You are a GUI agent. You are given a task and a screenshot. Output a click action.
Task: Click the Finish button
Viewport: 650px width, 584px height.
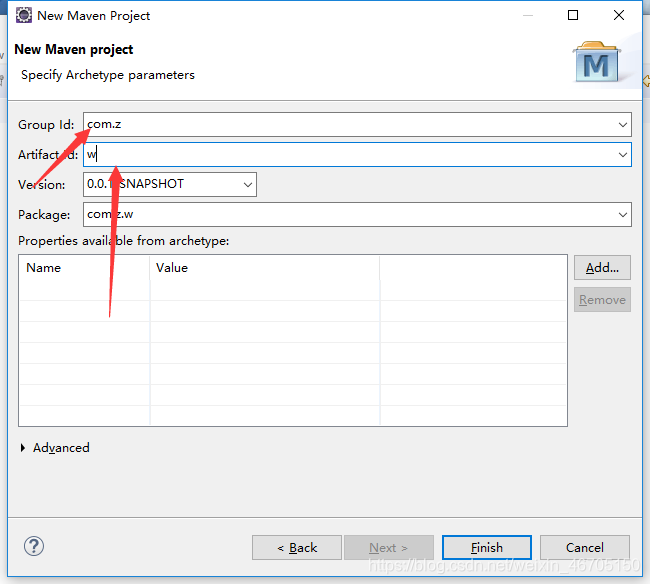click(x=487, y=548)
